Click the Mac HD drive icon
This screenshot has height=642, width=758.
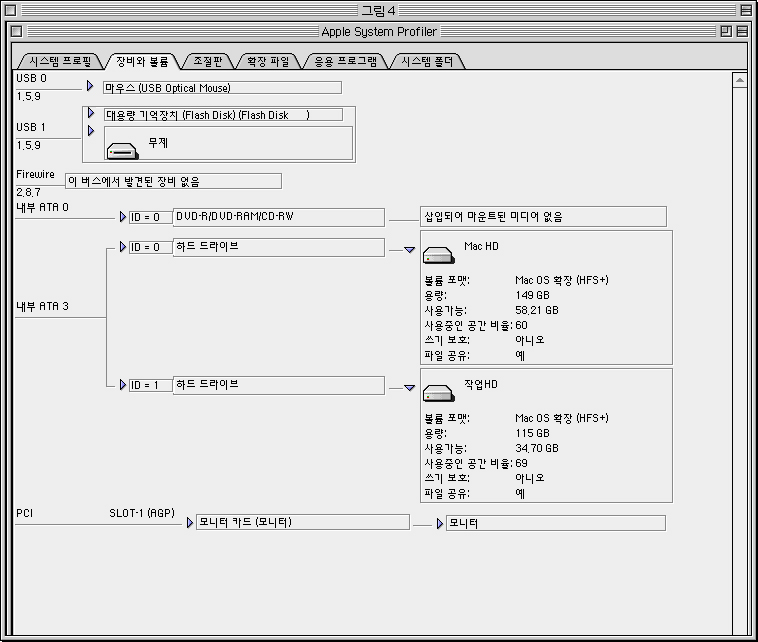[438, 255]
